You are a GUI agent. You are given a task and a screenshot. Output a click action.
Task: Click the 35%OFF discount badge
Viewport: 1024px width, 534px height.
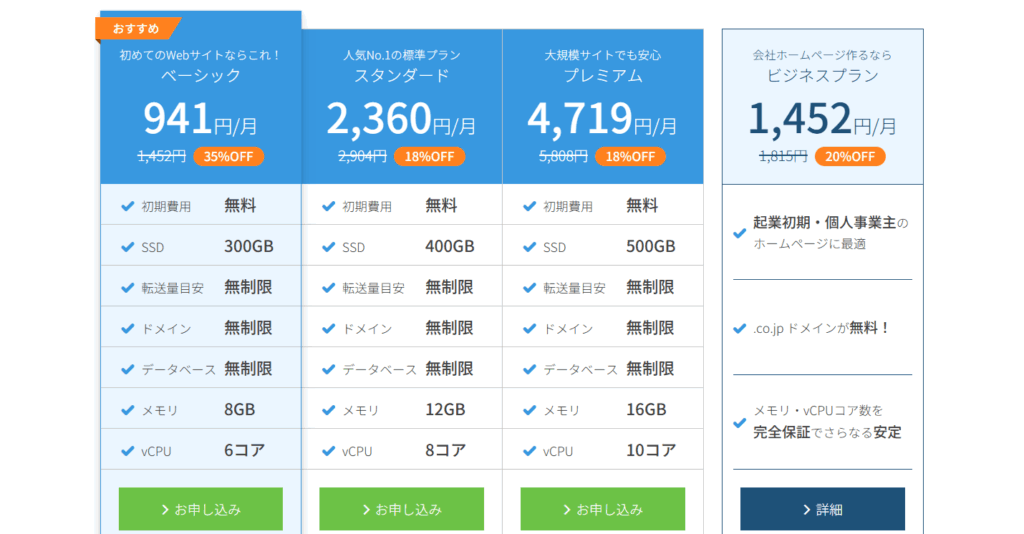[x=229, y=156]
